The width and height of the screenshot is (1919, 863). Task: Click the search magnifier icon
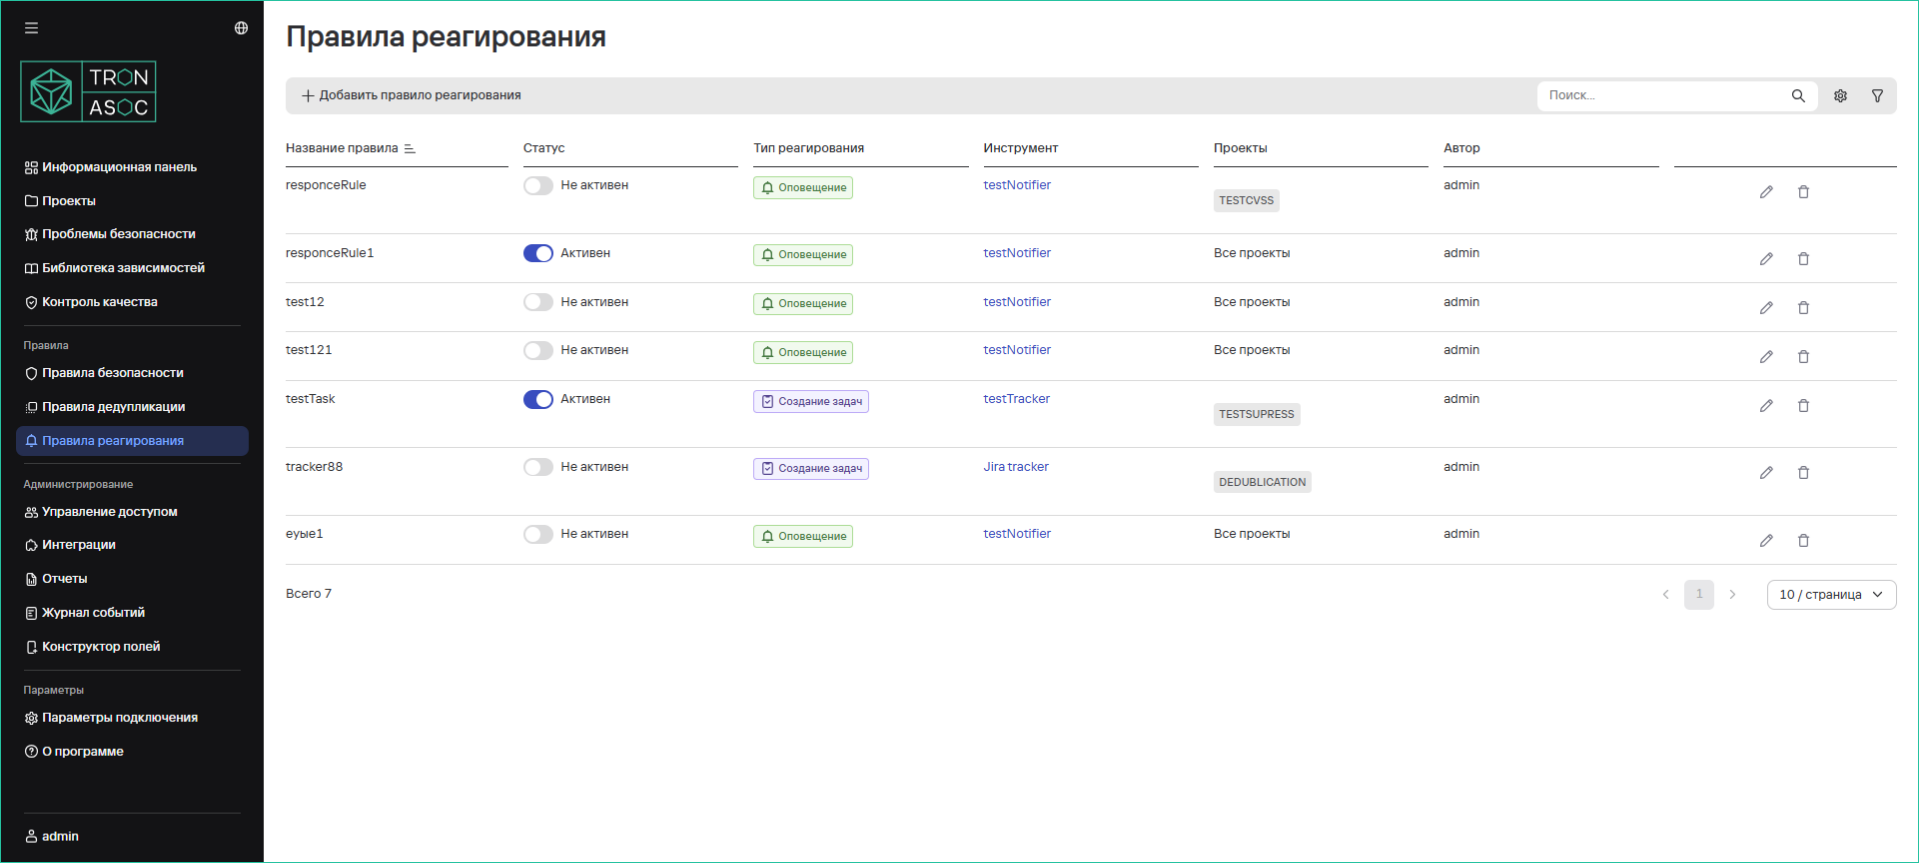tap(1798, 96)
